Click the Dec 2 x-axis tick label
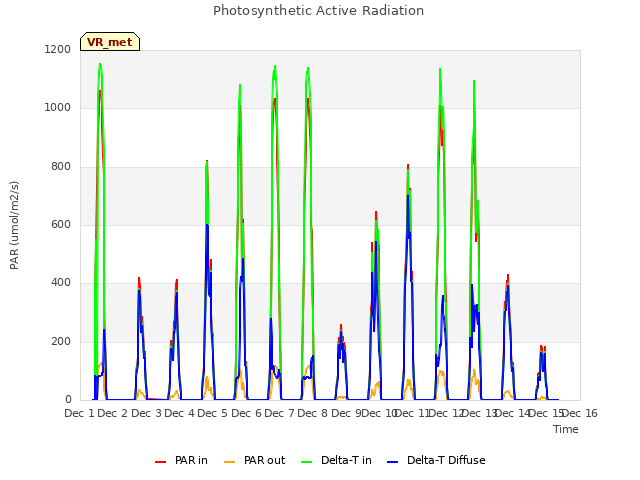The height and width of the screenshot is (480, 640). pos(113,413)
